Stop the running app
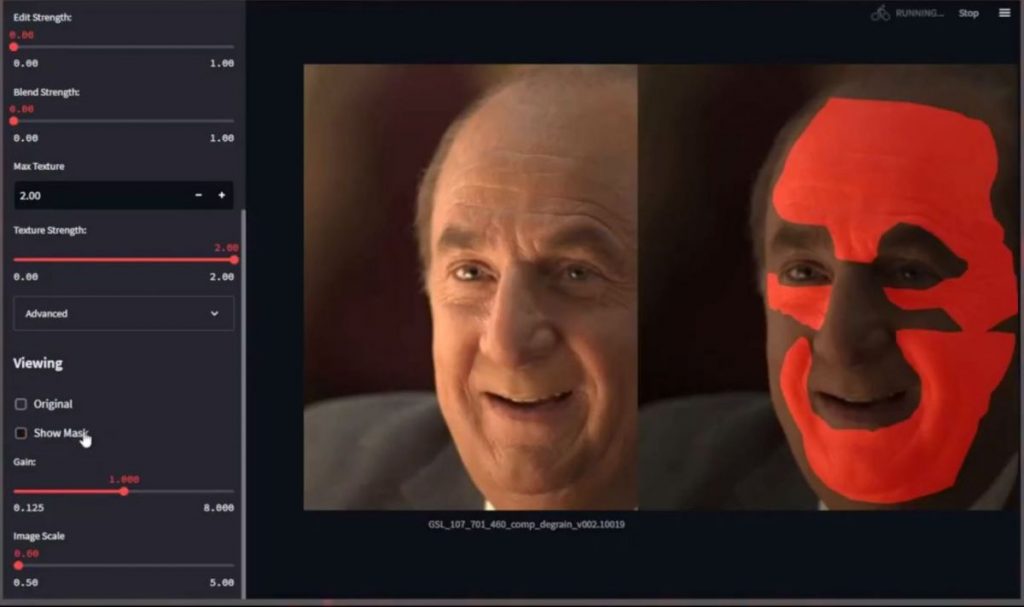Screen dimensions: 1024x607 968,13
